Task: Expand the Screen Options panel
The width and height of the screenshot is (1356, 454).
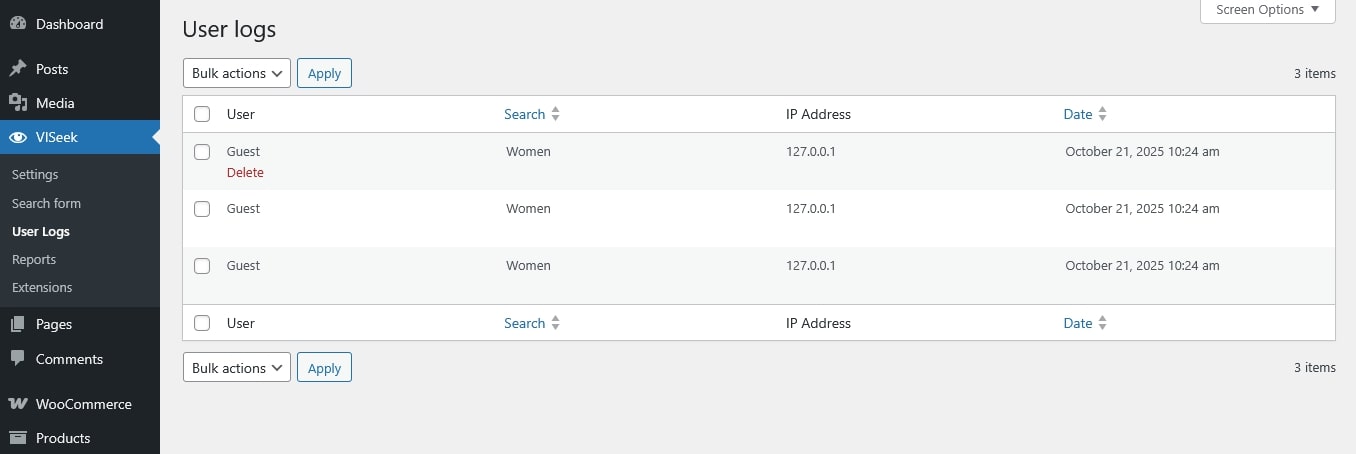Action: (1267, 10)
